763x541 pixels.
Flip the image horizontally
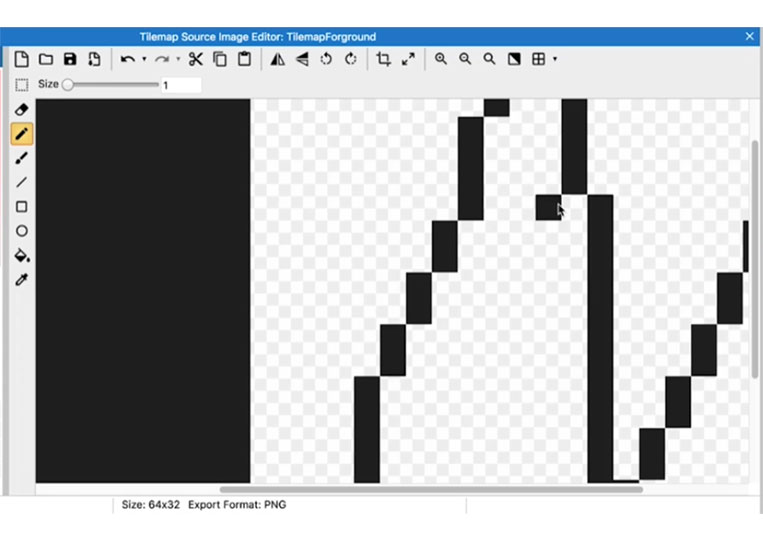pyautogui.click(x=277, y=59)
